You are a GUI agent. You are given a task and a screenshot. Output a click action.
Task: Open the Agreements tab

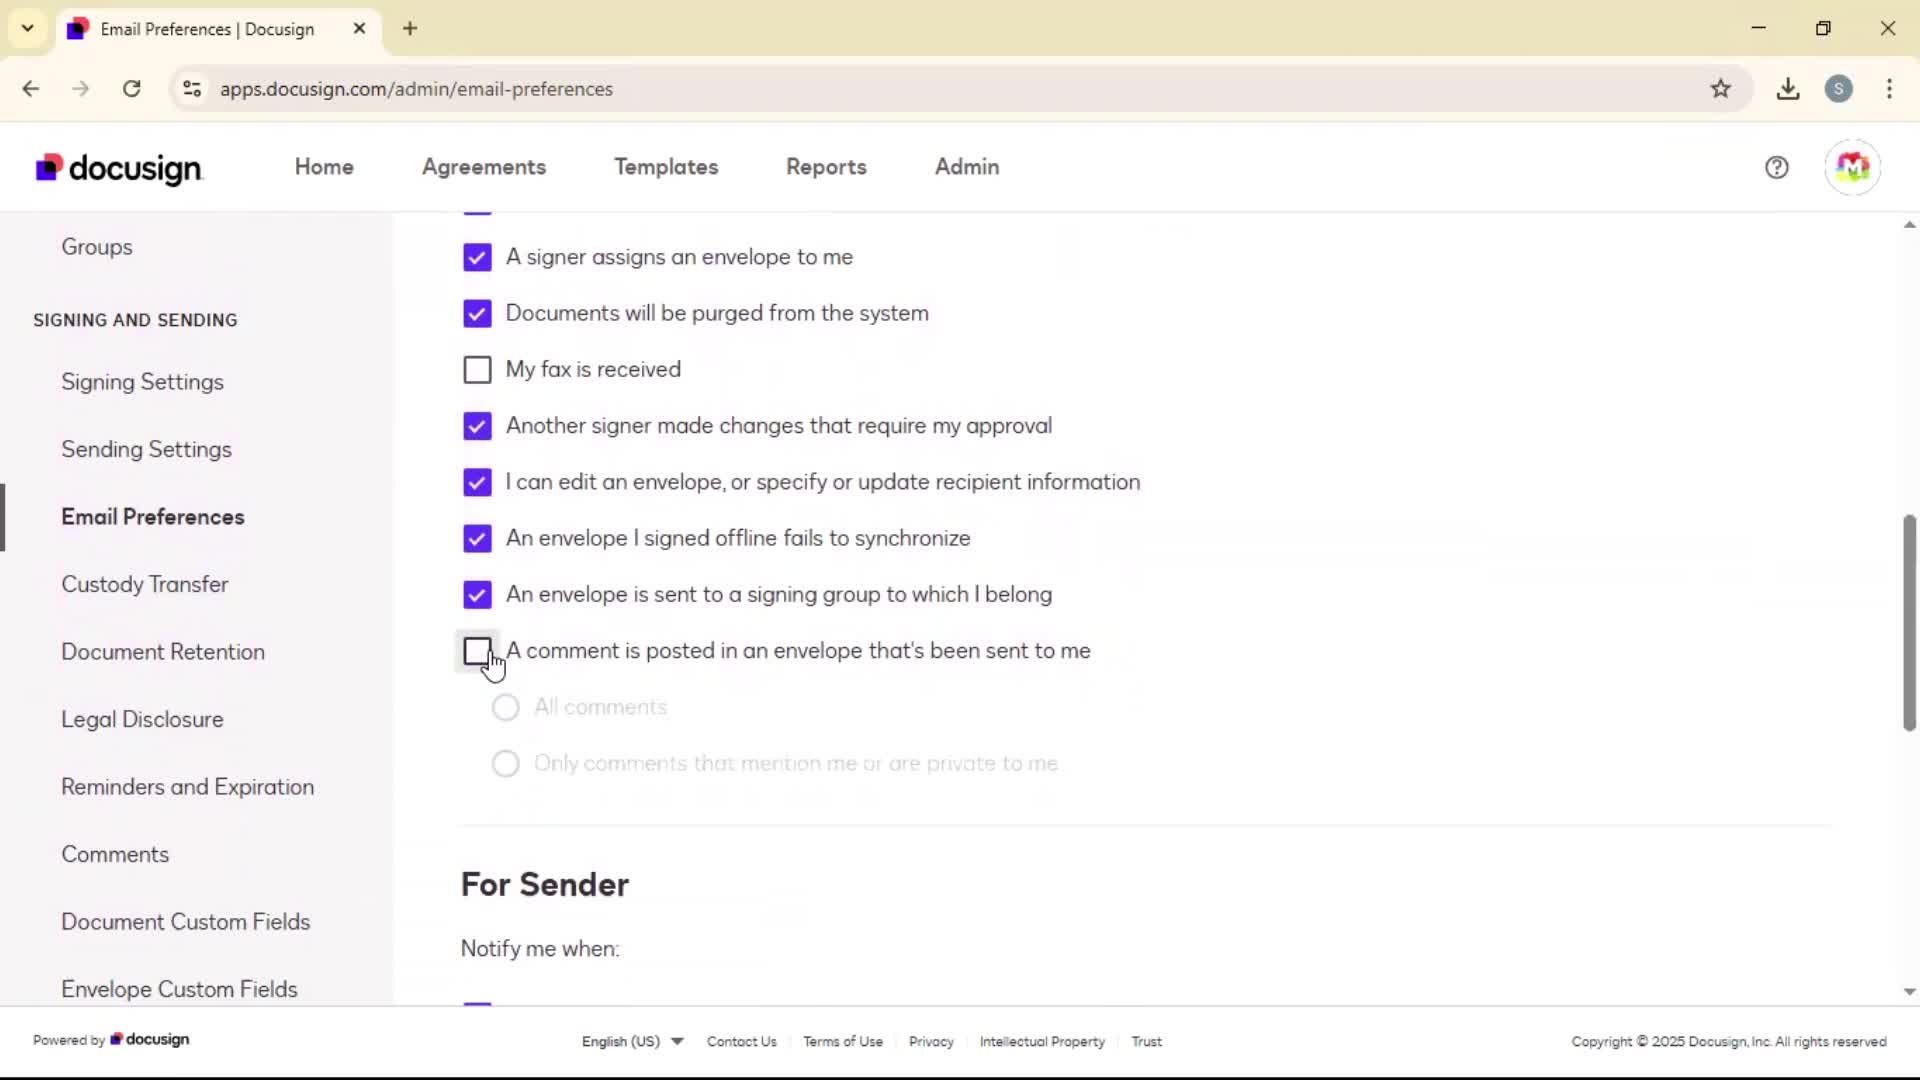point(484,167)
